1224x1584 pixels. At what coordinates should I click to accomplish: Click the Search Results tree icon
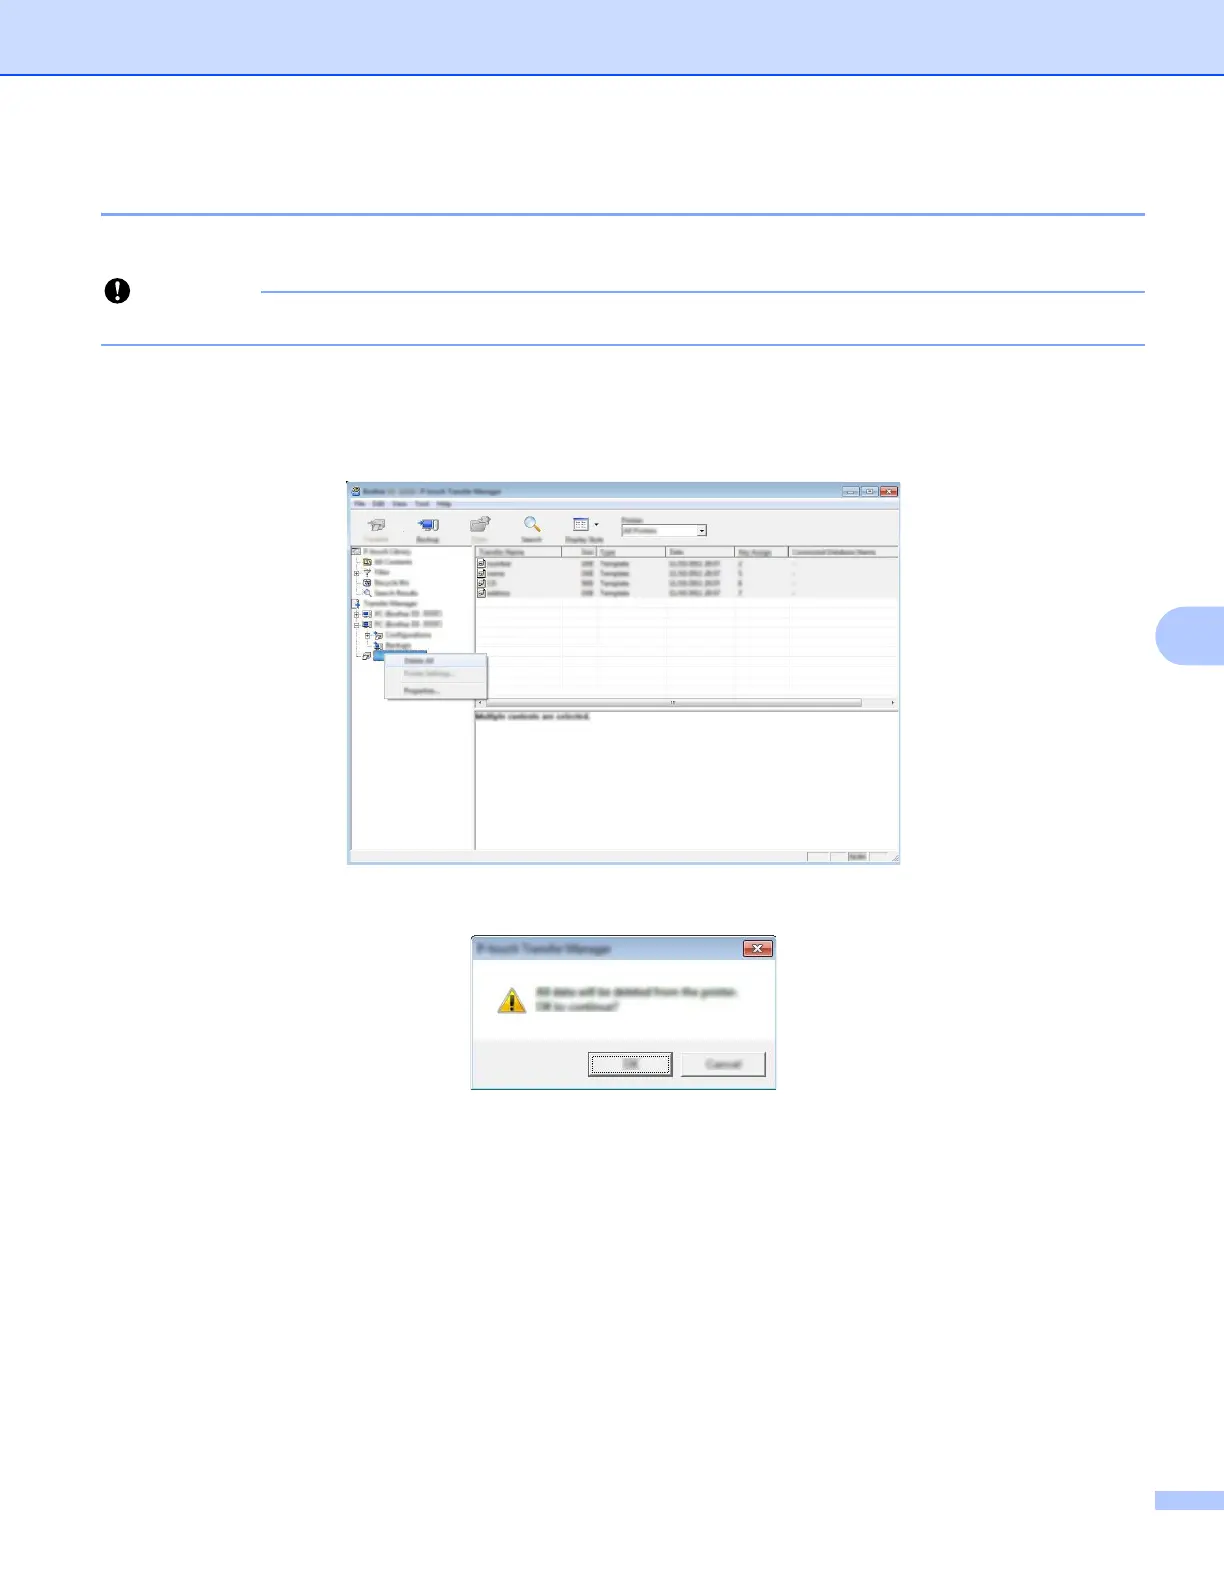[x=367, y=593]
